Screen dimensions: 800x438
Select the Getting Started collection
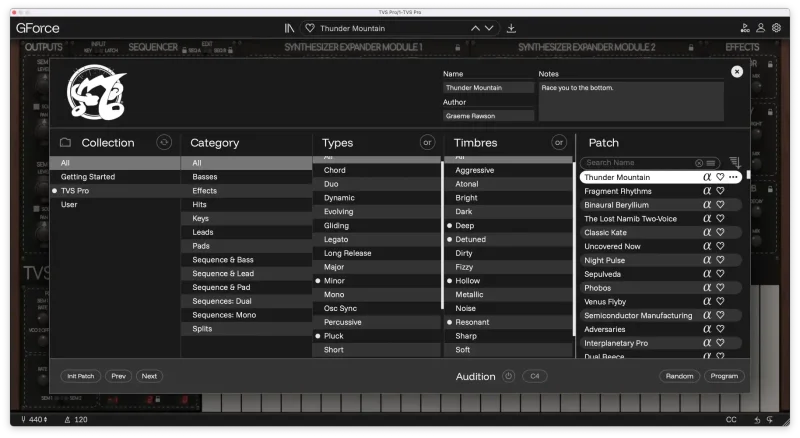[115, 177]
